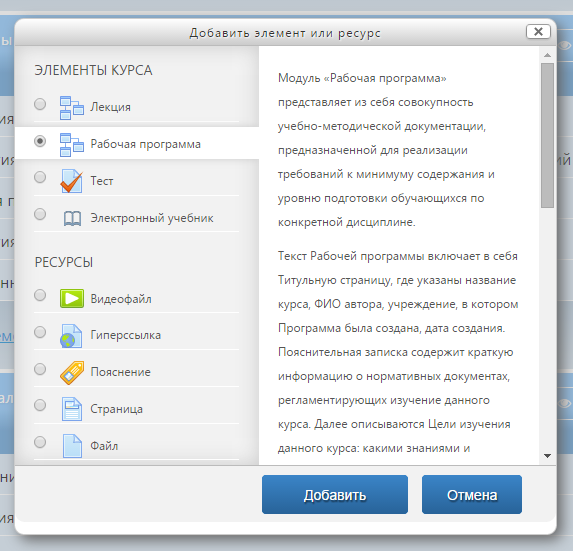Pick the Электронный учебник entry label
Screen dimensions: 573x551
point(152,218)
